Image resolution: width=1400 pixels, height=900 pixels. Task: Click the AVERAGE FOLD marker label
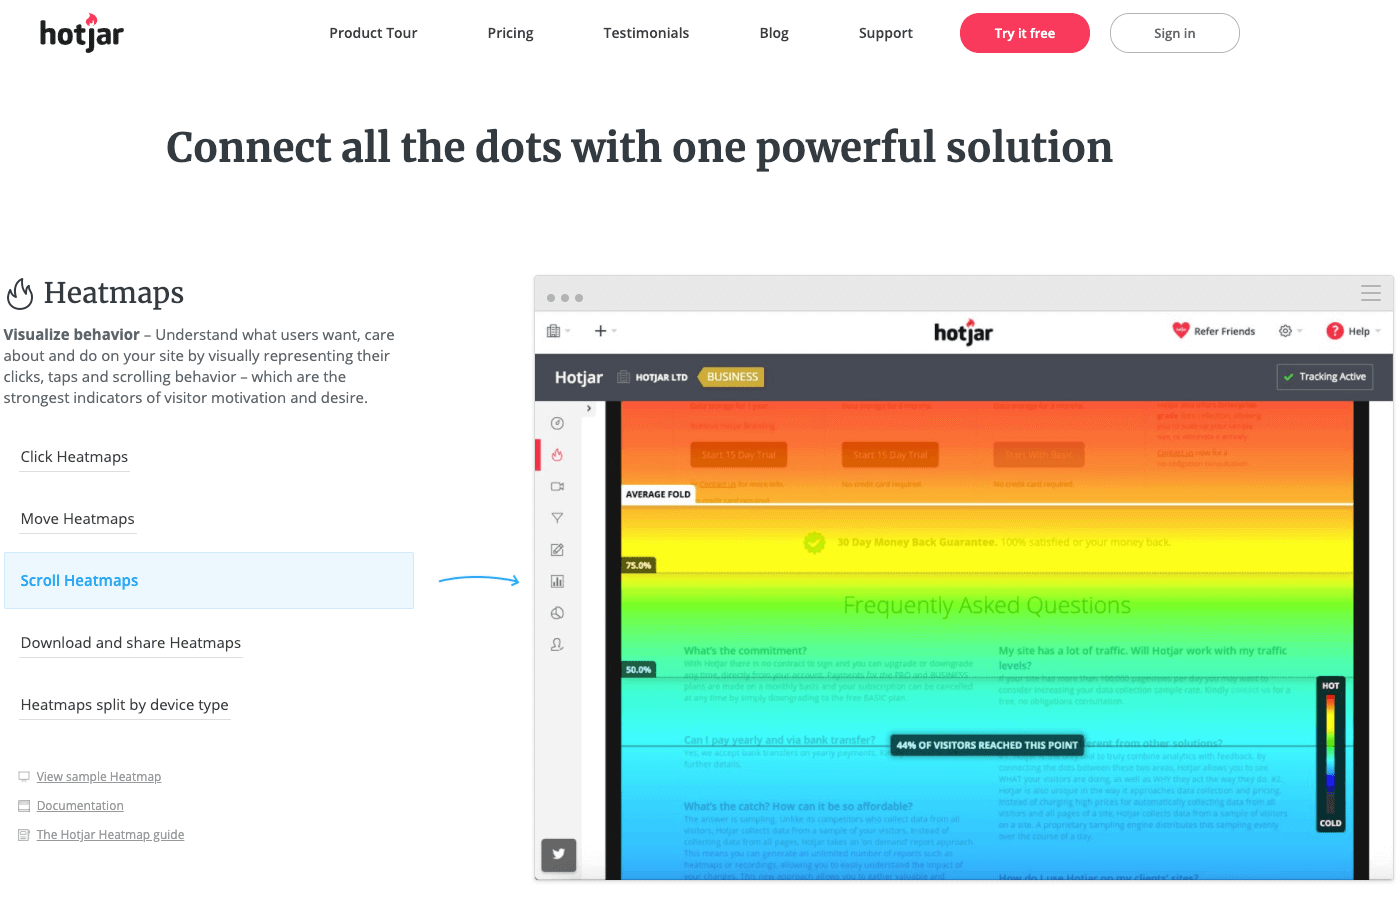tap(658, 494)
